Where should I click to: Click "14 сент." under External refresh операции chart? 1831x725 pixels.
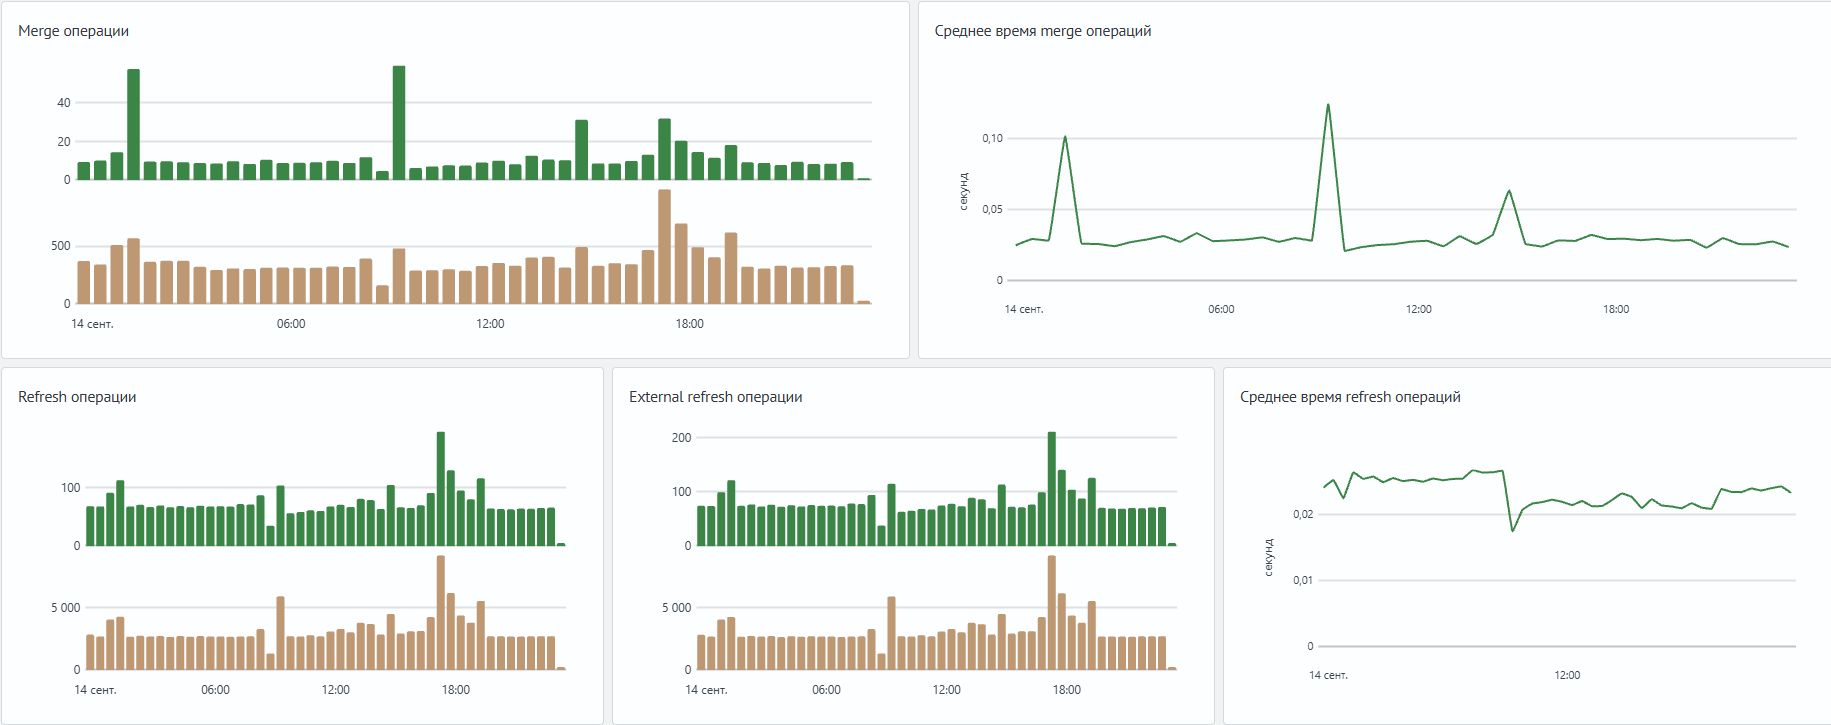point(706,690)
